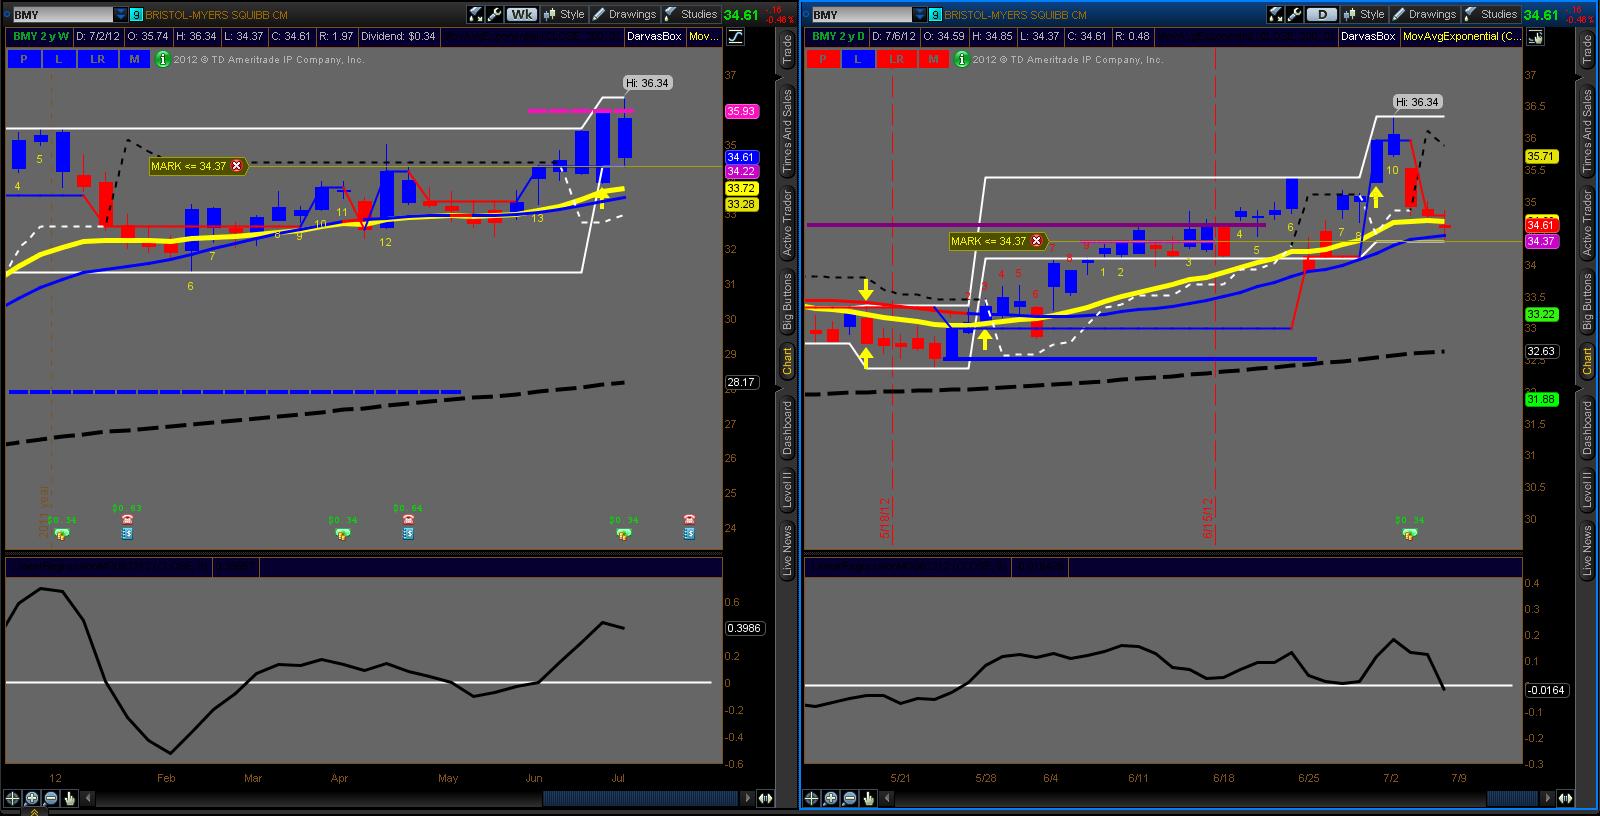
Task: Click expand-range icon at right chart scrollbar end
Action: point(1565,798)
